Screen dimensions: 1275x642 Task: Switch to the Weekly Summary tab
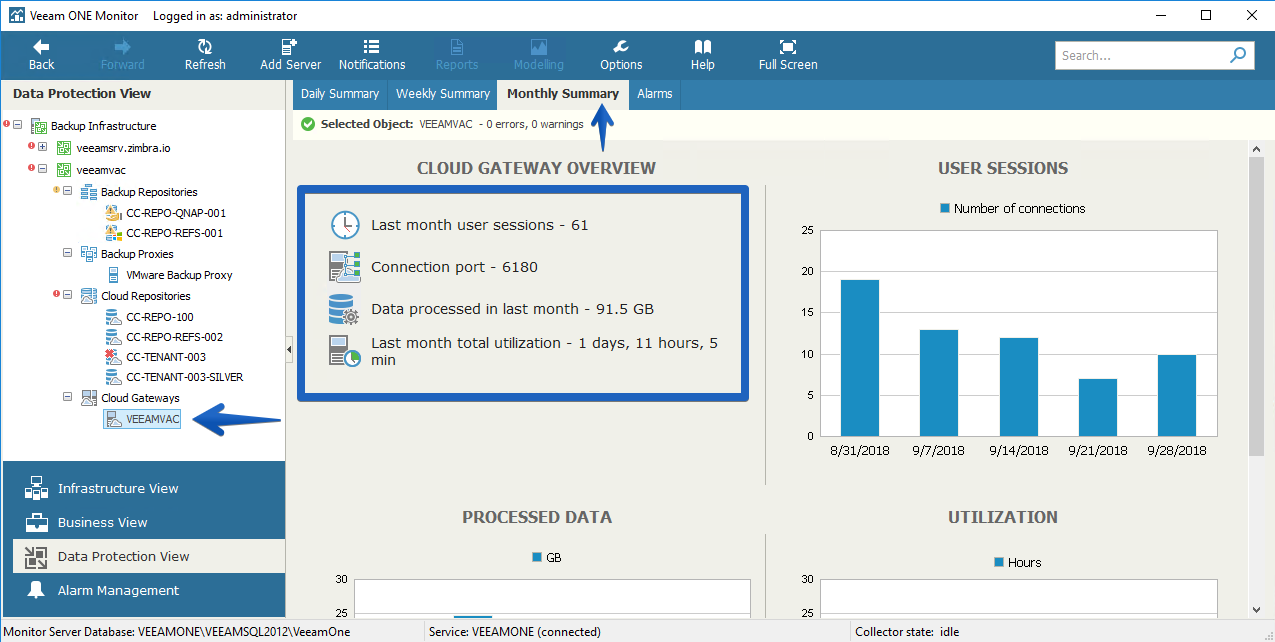pos(443,94)
